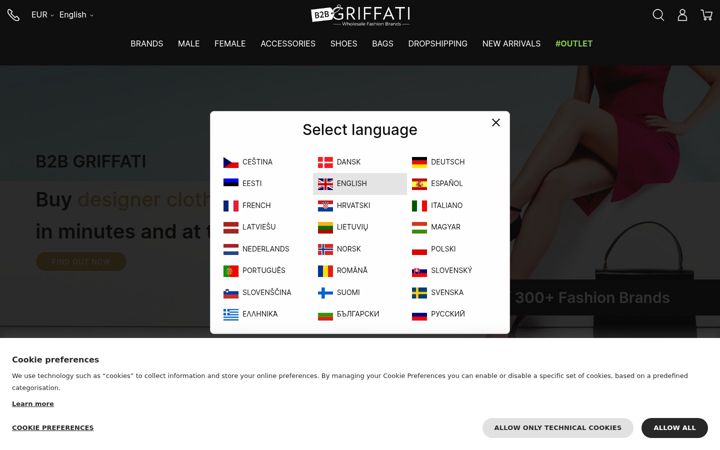Click the Spanish flag icon
Image resolution: width=720 pixels, height=450 pixels.
tap(419, 184)
